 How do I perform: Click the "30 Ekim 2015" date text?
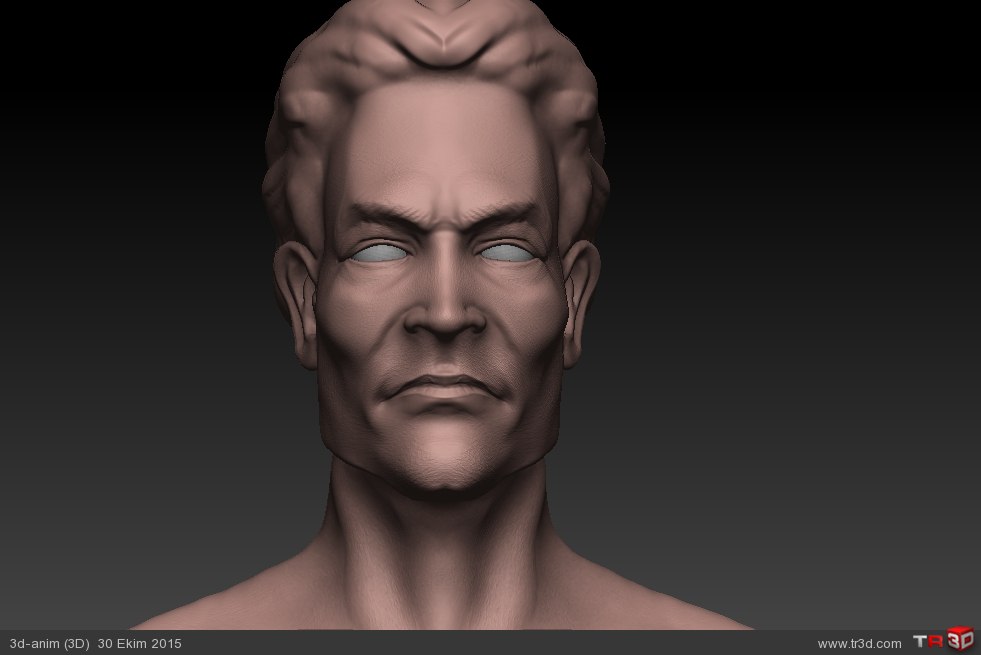point(140,644)
